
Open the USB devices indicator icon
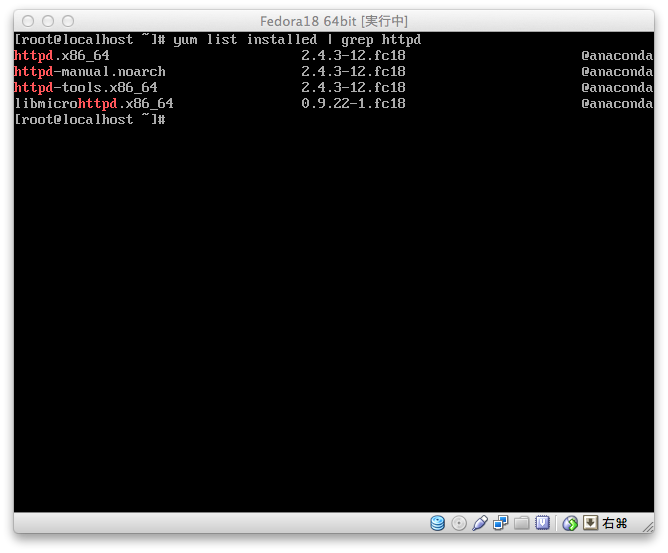point(480,523)
